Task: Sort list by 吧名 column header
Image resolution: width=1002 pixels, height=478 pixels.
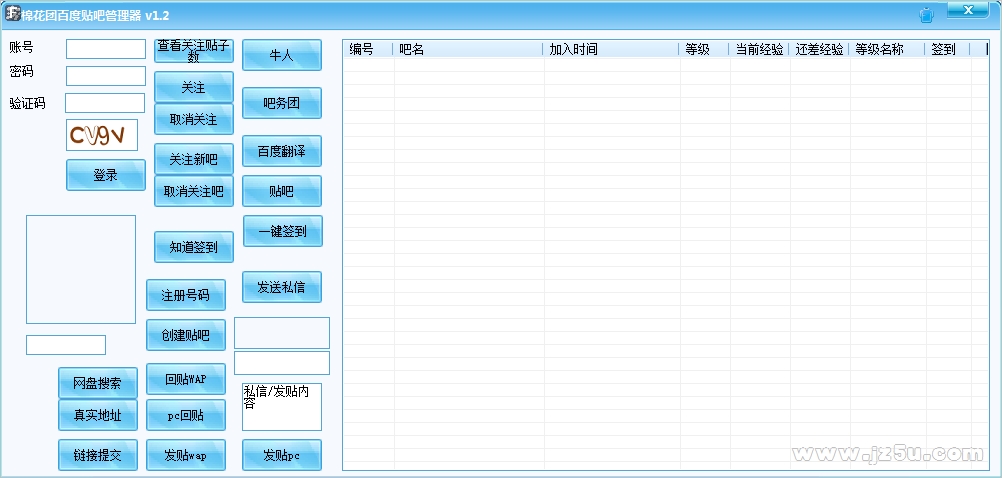Action: click(x=467, y=49)
